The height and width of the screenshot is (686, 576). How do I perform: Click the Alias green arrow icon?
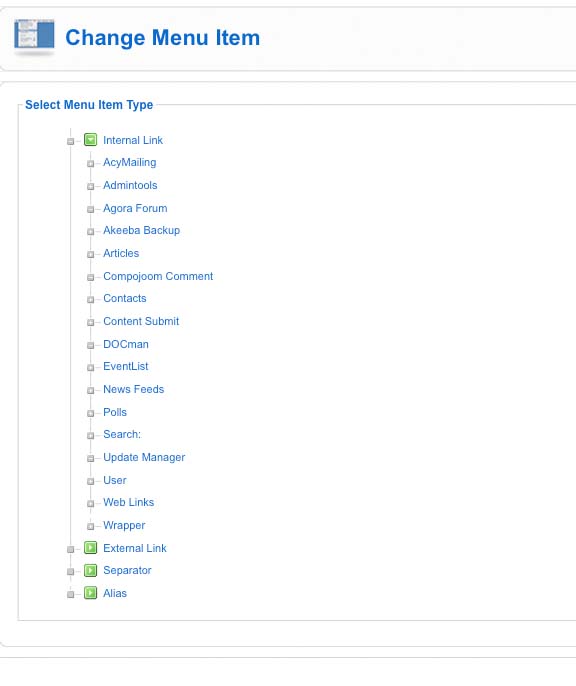pos(91,593)
